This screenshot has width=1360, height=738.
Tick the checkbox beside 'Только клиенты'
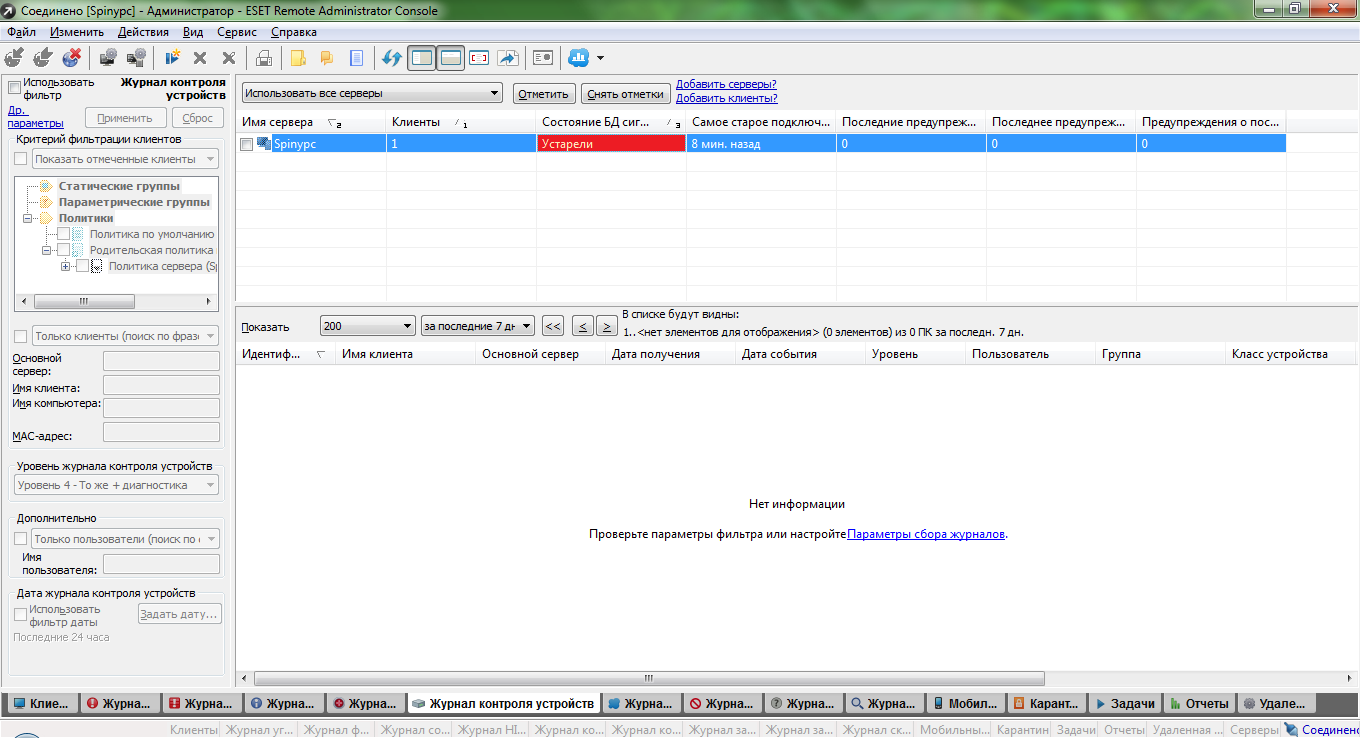[x=21, y=336]
